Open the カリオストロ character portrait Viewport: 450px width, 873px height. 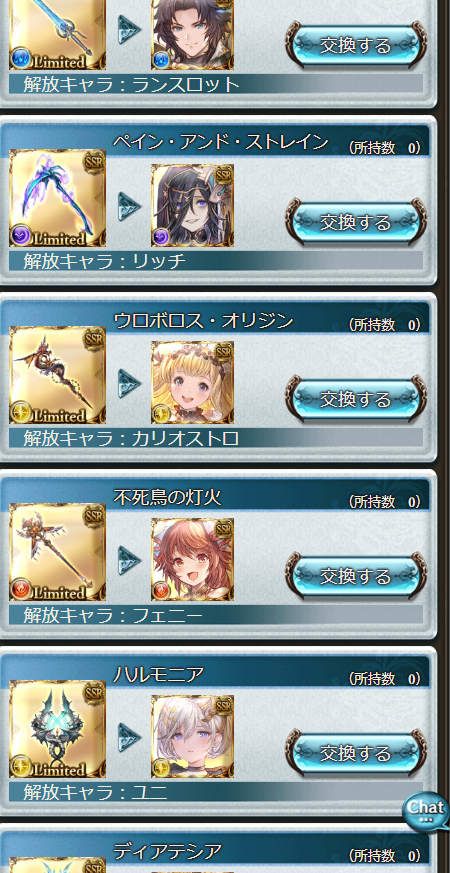193,382
